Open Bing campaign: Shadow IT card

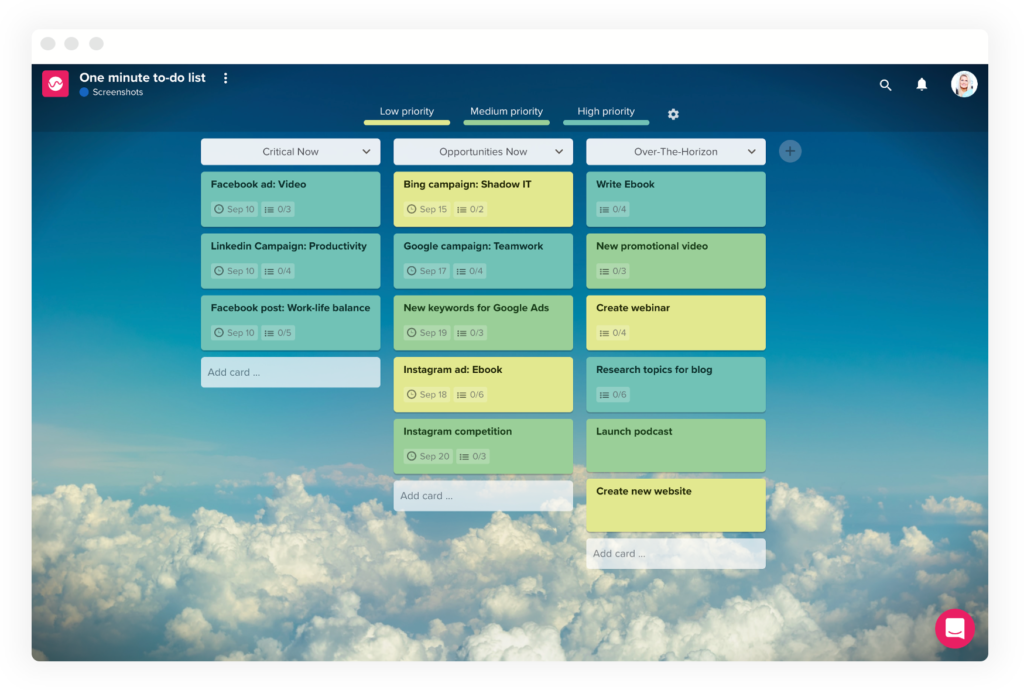[483, 199]
